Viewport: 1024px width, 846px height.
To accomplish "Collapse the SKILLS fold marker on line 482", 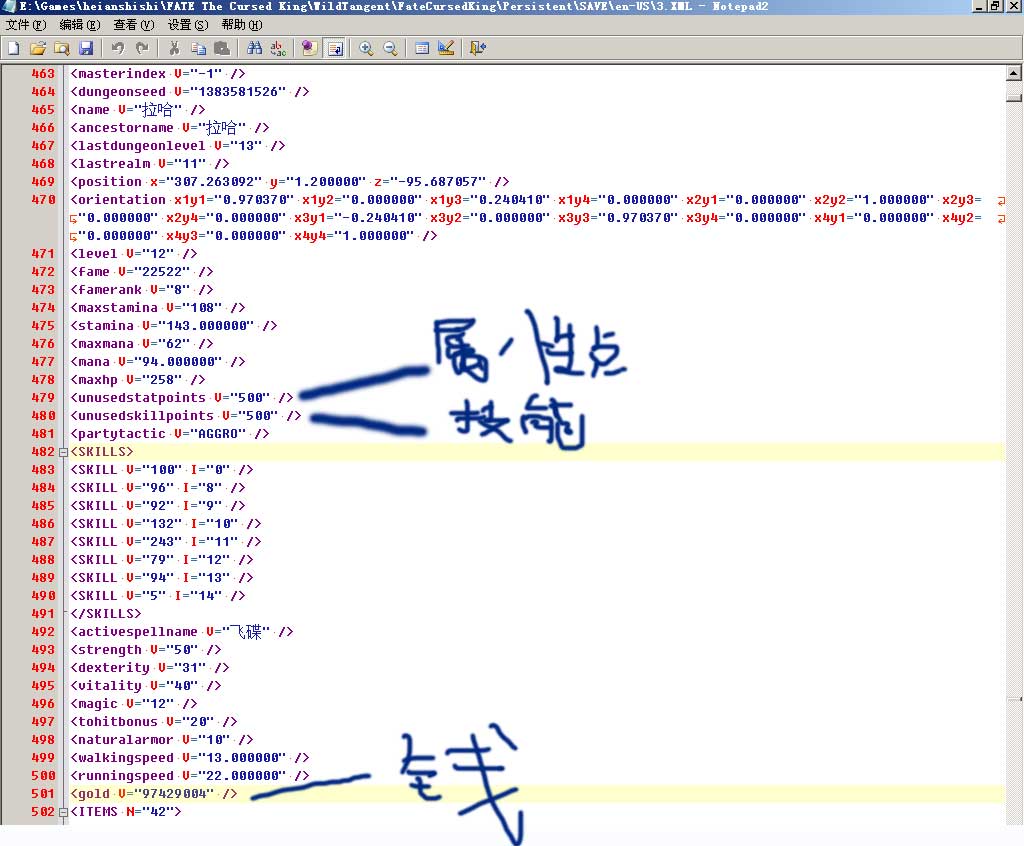I will coord(63,452).
